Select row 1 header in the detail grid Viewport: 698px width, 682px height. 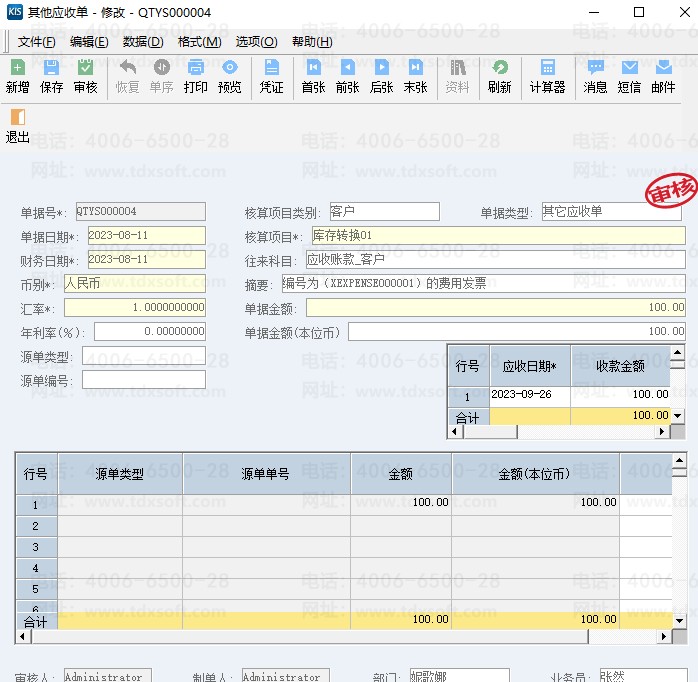[x=35, y=504]
